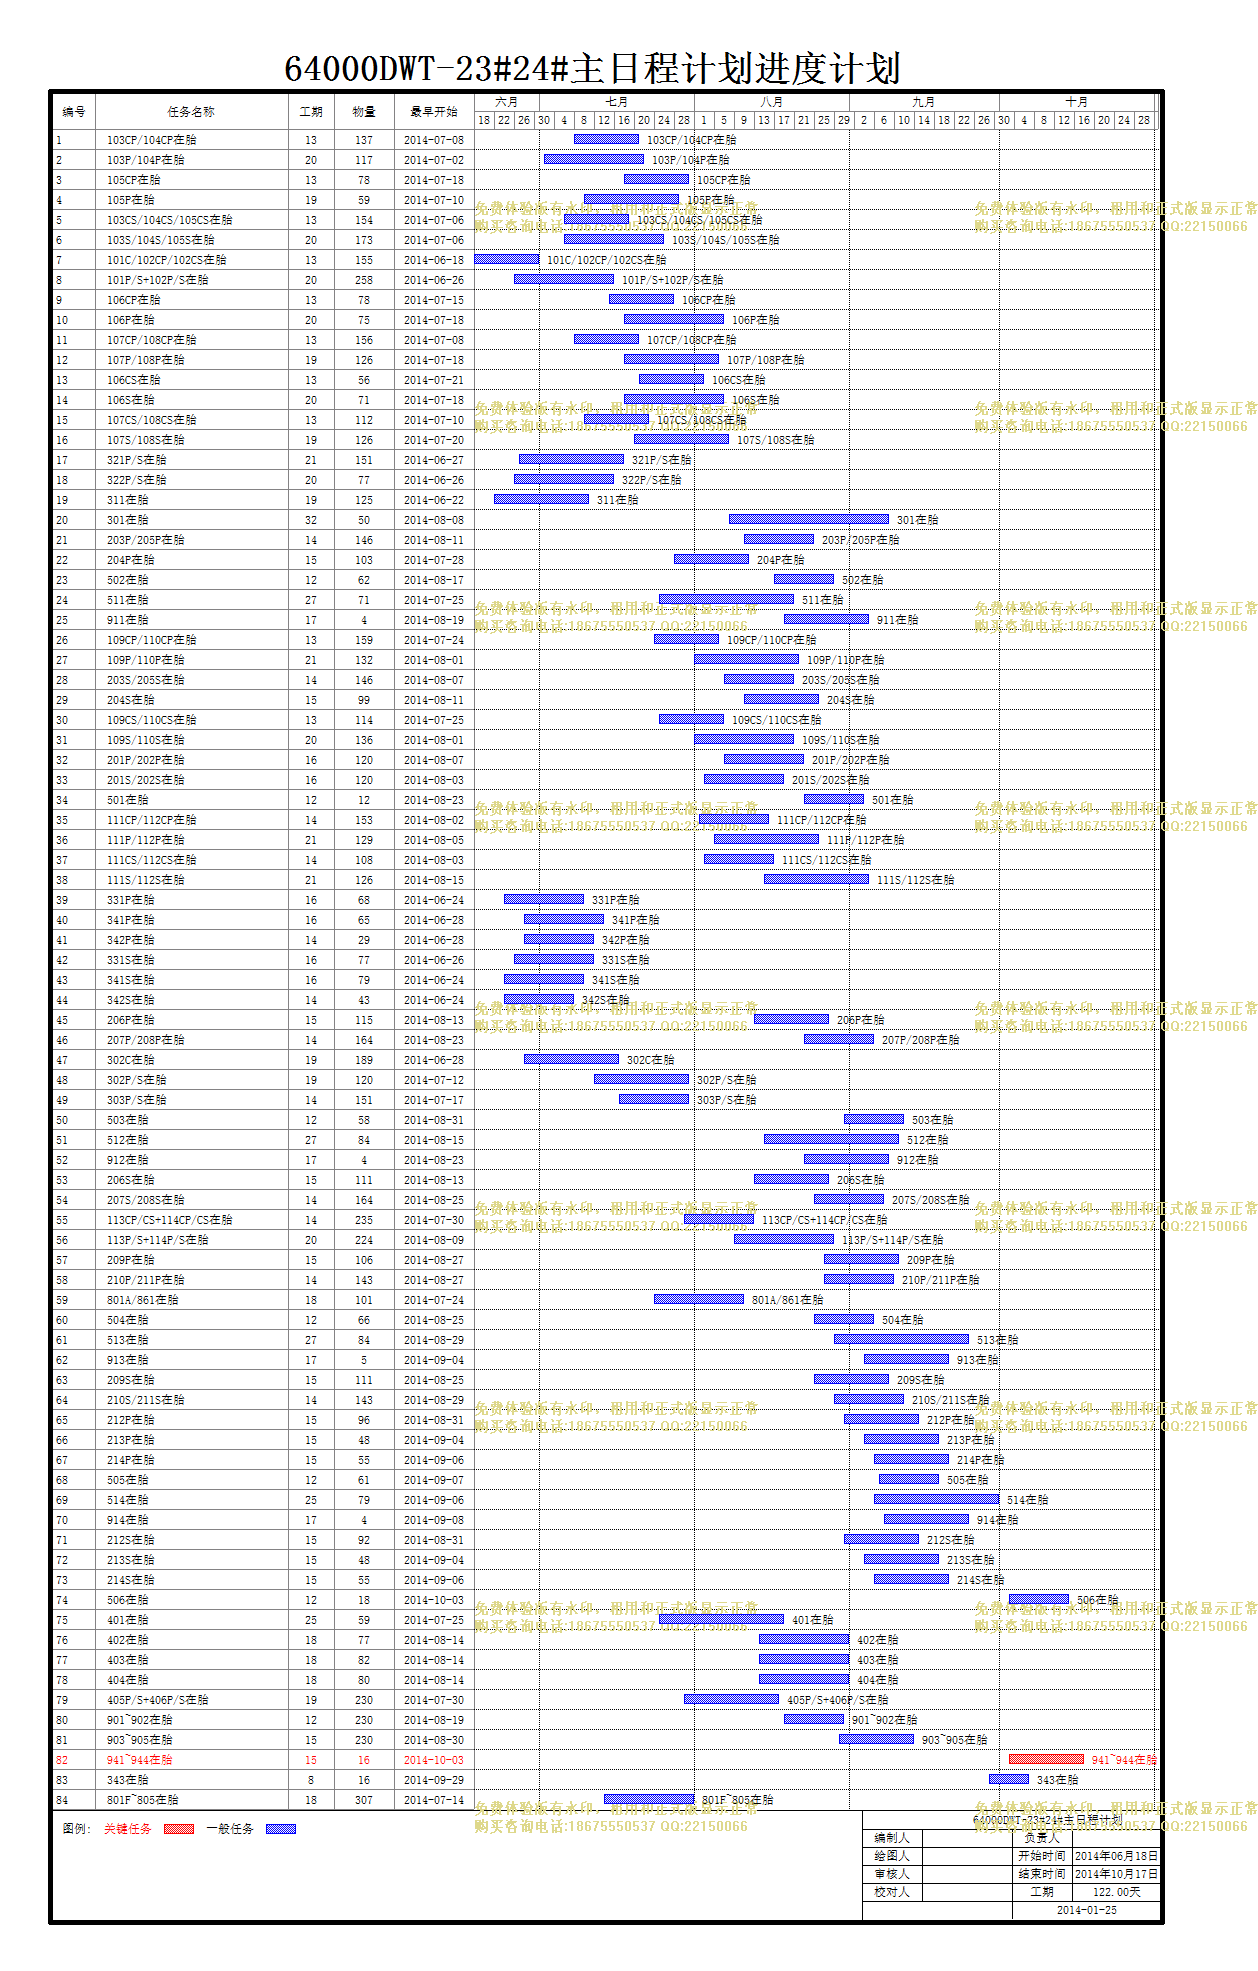Viewport: 1258px width, 1971px height.
Task: Click the chart title 64000DWT-23#24#主日程计划进度计划
Action: 592,69
